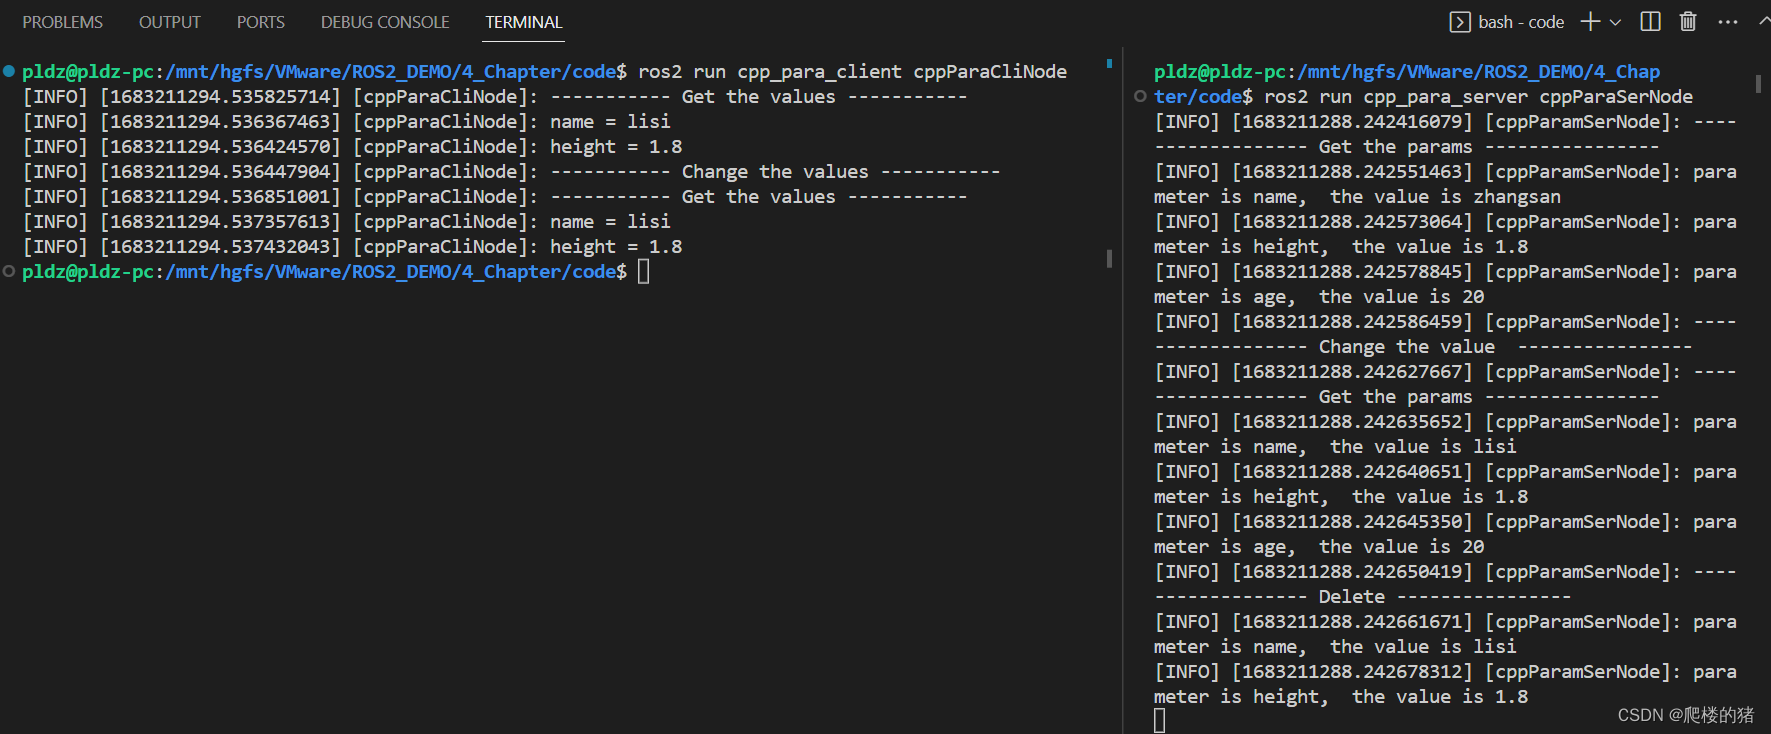
Task: Click the 'ros2 run cpp_para_client cppParaCliNode' command
Action: [x=852, y=71]
